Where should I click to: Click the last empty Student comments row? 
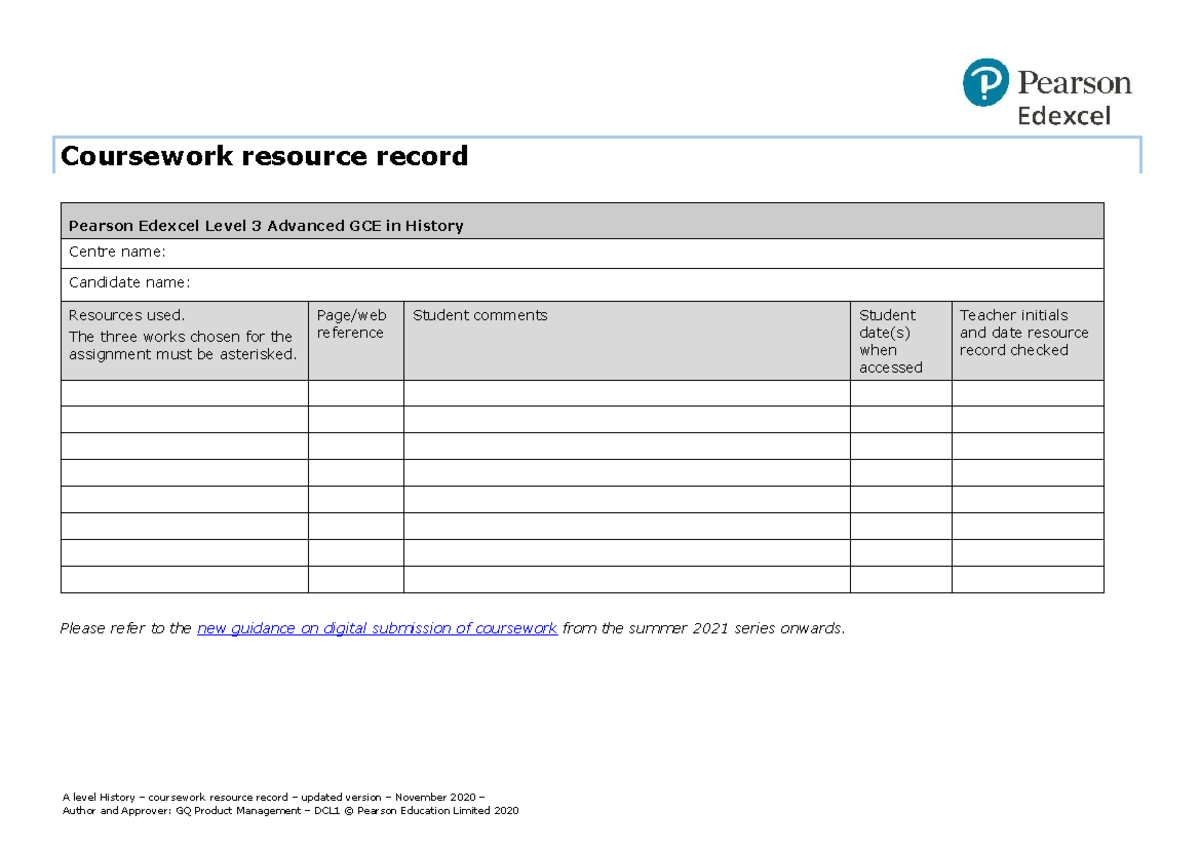626,580
